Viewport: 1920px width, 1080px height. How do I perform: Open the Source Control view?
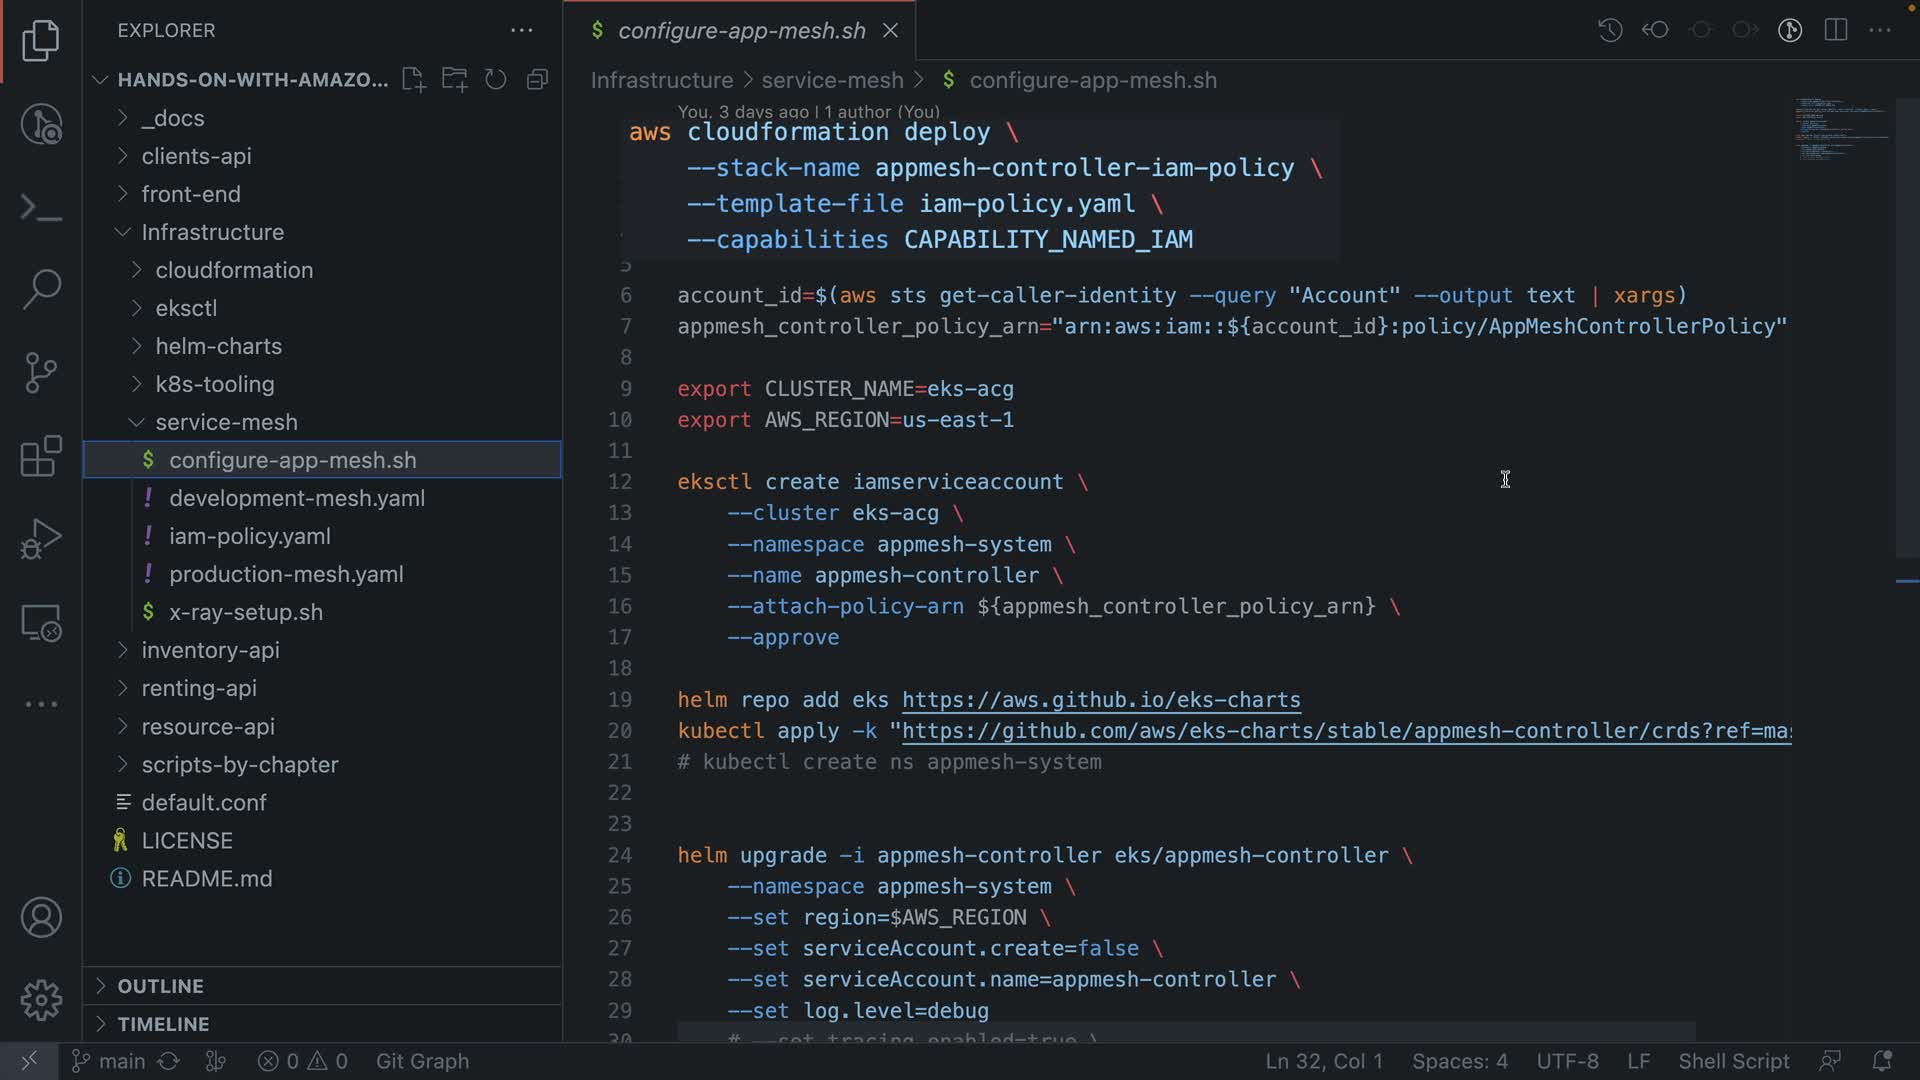(41, 373)
